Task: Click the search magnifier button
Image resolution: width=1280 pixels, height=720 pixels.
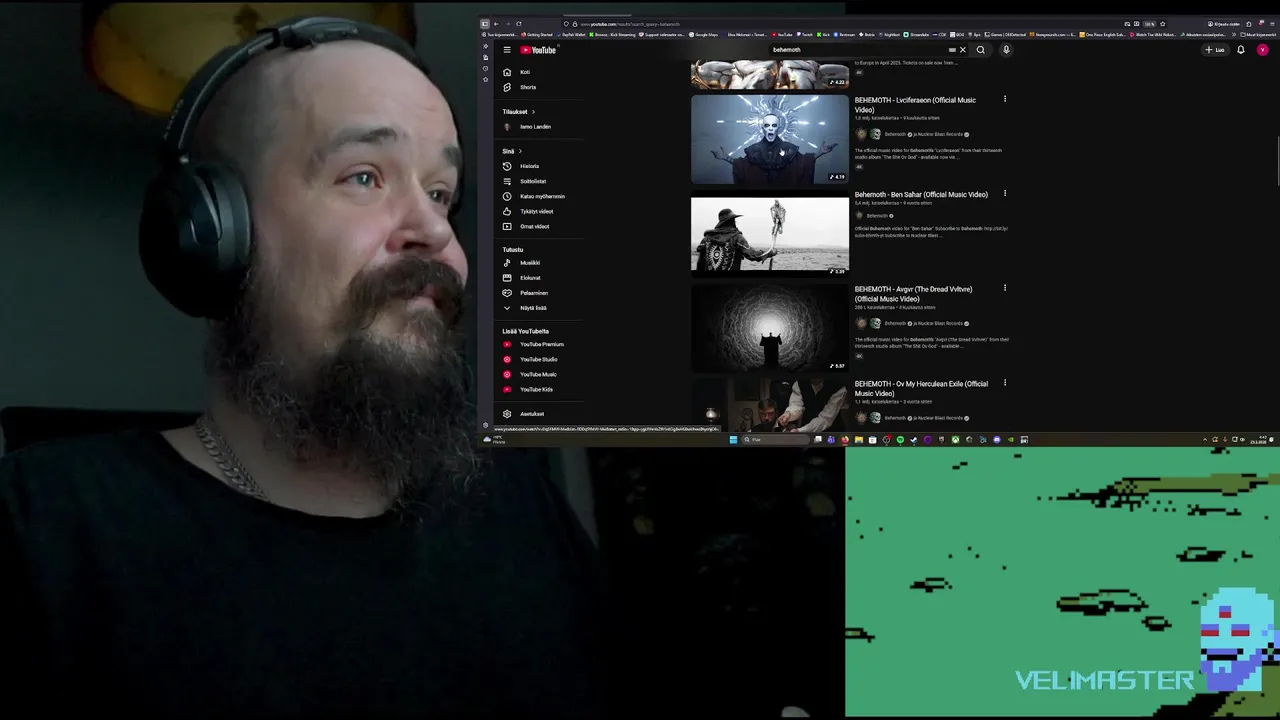Action: pos(981,50)
